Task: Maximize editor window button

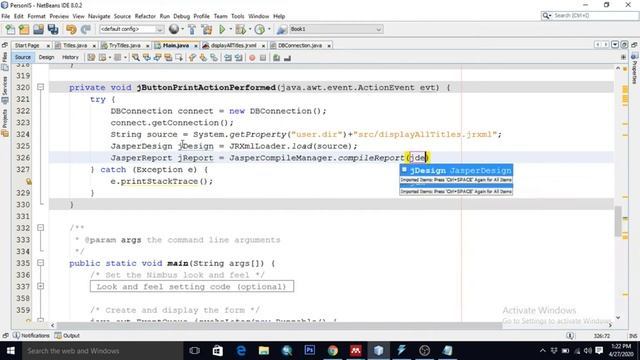Action: point(624,45)
